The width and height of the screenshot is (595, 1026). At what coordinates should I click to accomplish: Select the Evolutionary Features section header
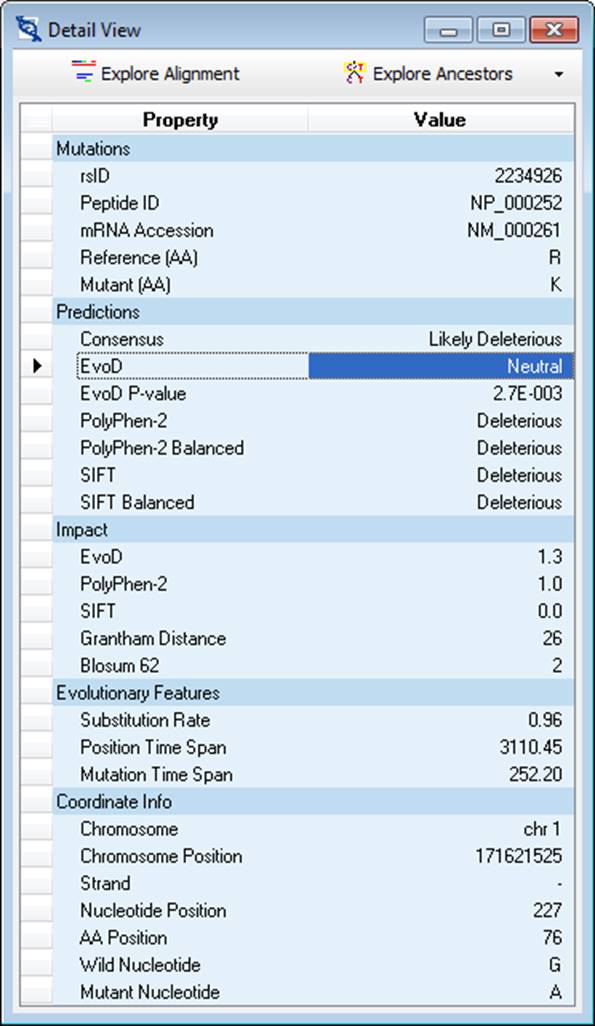coord(313,693)
